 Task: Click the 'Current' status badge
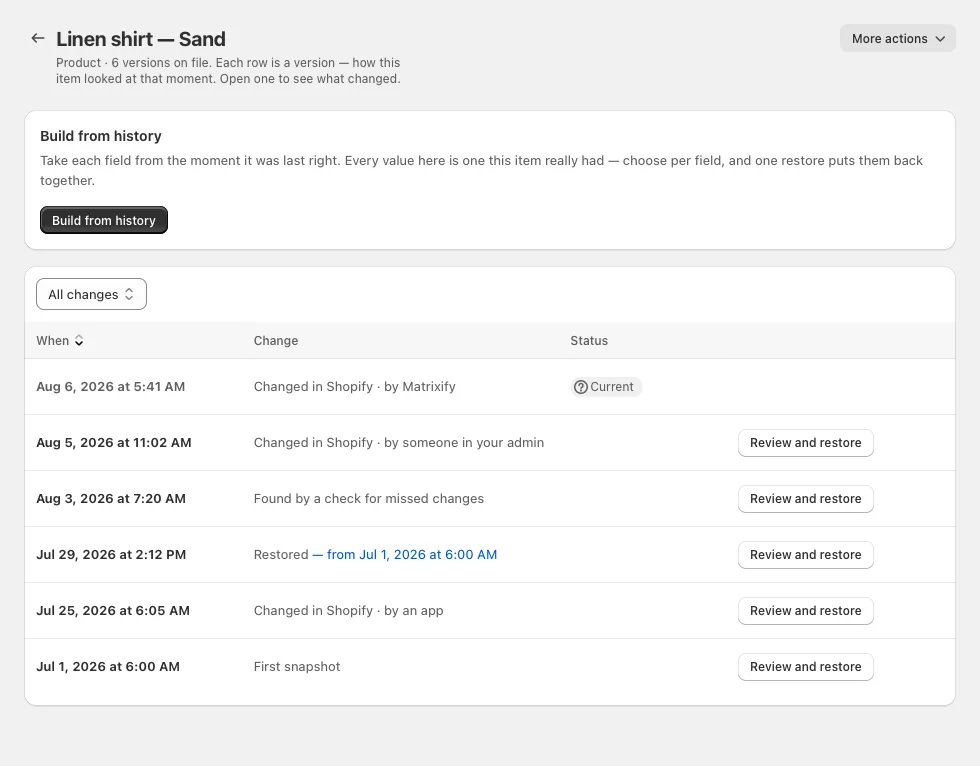pos(606,387)
